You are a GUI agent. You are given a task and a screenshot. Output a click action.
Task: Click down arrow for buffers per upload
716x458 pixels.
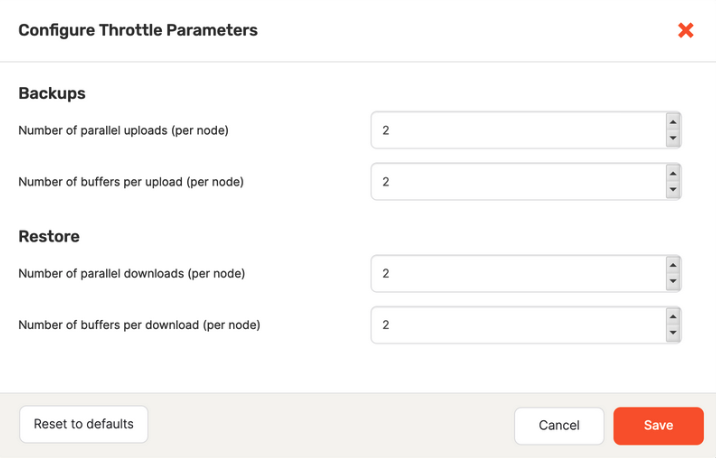673,190
